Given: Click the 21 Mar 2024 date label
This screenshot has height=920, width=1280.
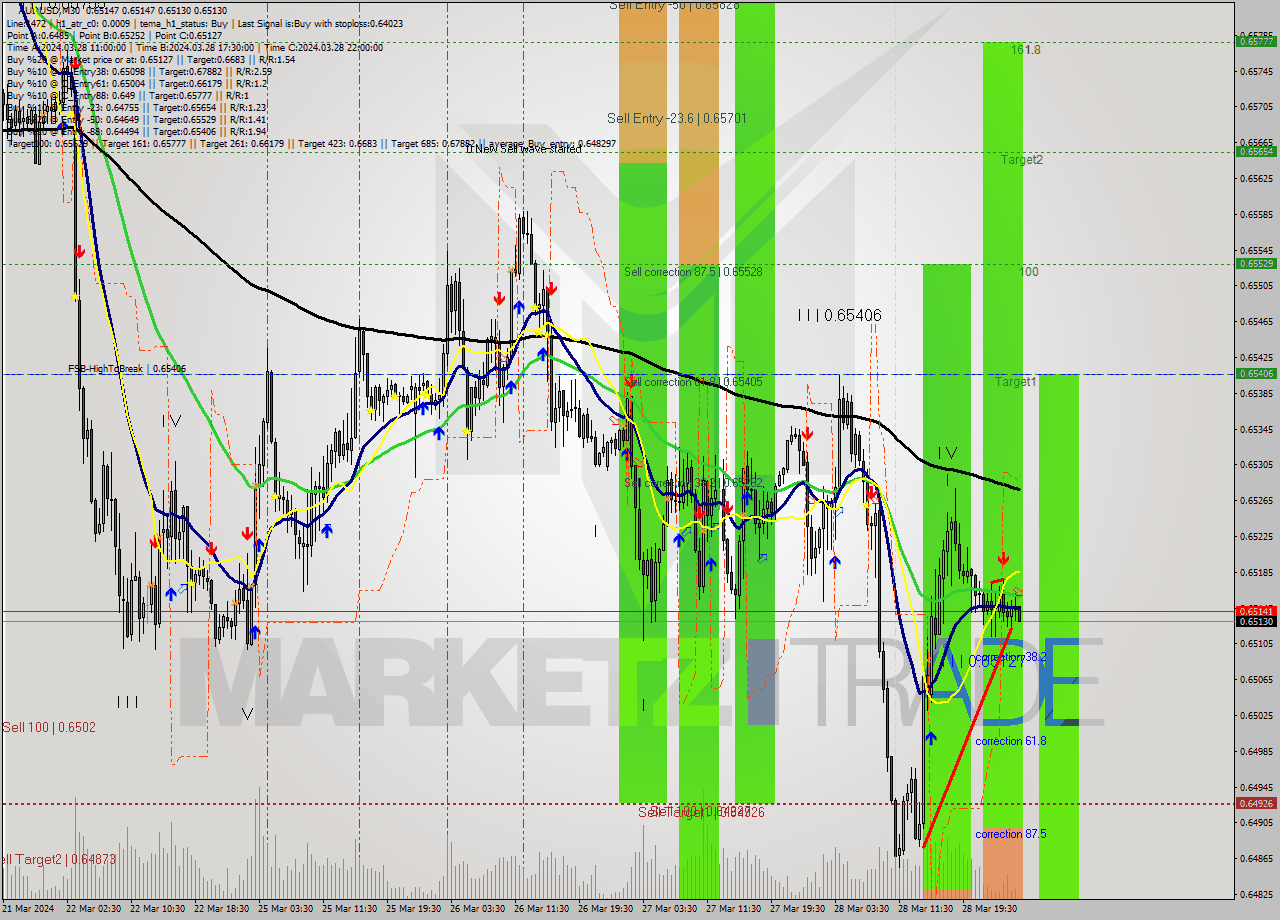Looking at the screenshot, I should [x=29, y=908].
